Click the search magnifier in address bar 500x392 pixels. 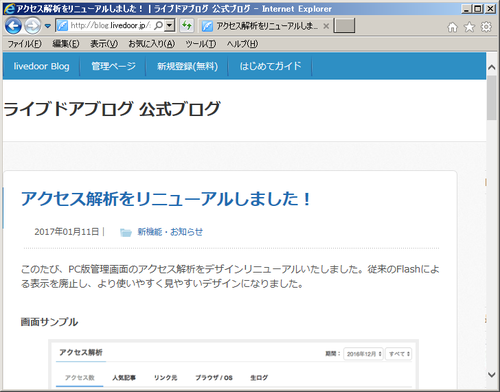tap(159, 25)
